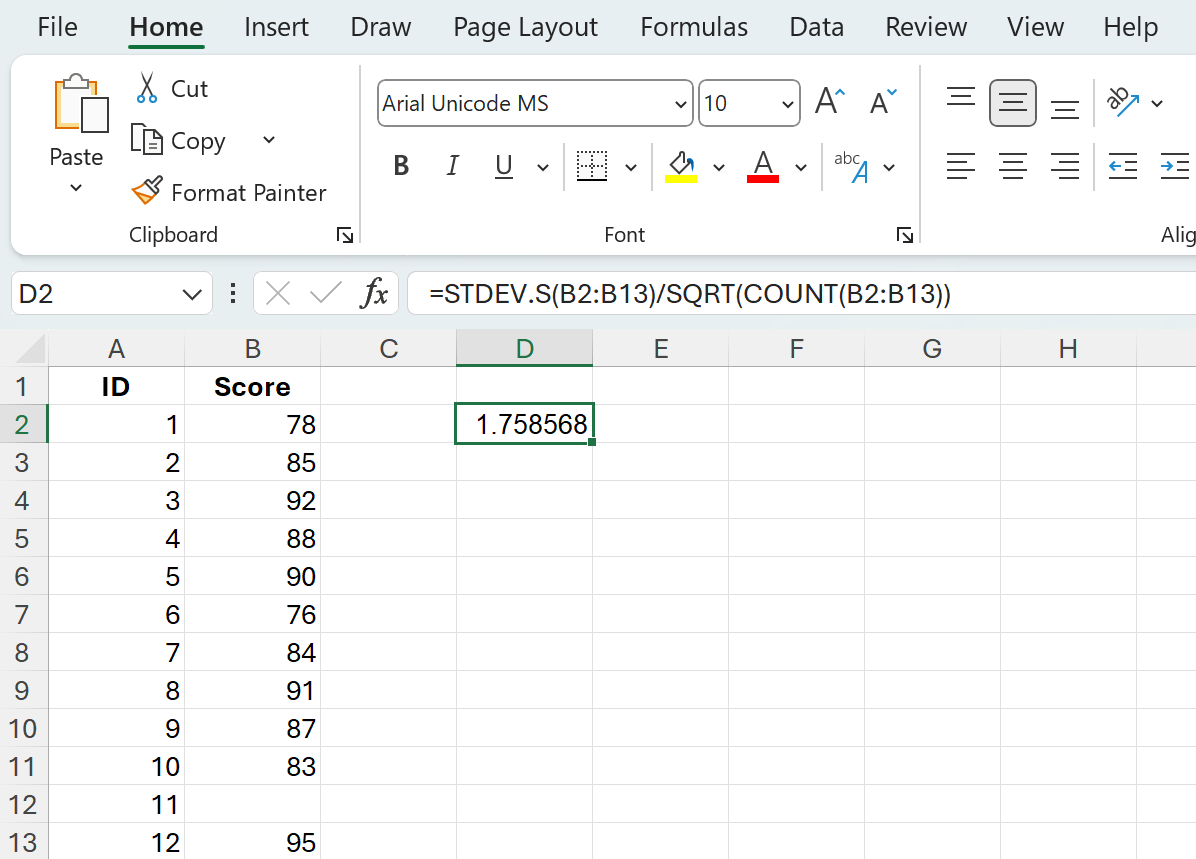Open the Borders tool
This screenshot has height=859, width=1196.
pyautogui.click(x=593, y=166)
